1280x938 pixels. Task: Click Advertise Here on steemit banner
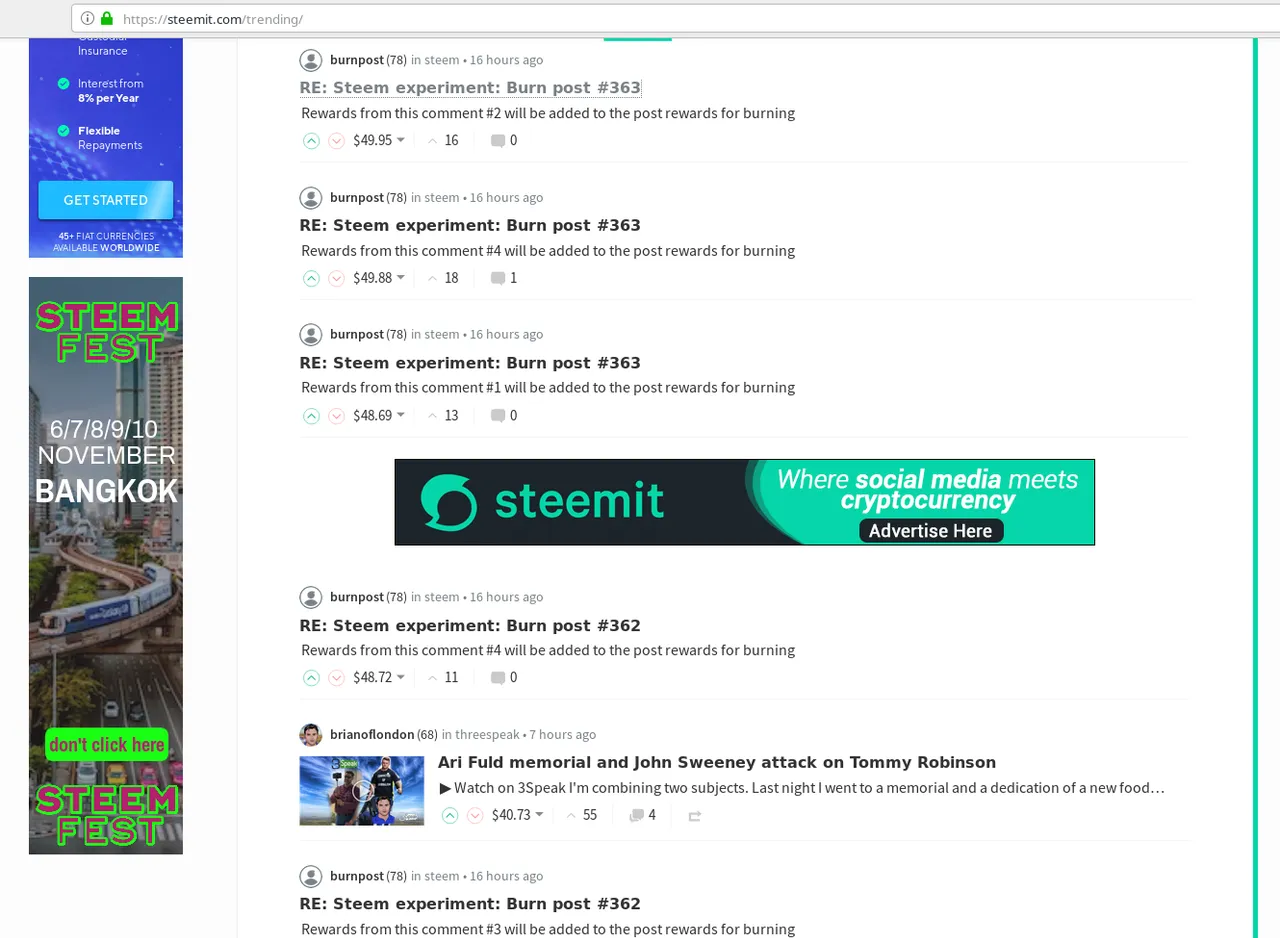click(x=931, y=531)
